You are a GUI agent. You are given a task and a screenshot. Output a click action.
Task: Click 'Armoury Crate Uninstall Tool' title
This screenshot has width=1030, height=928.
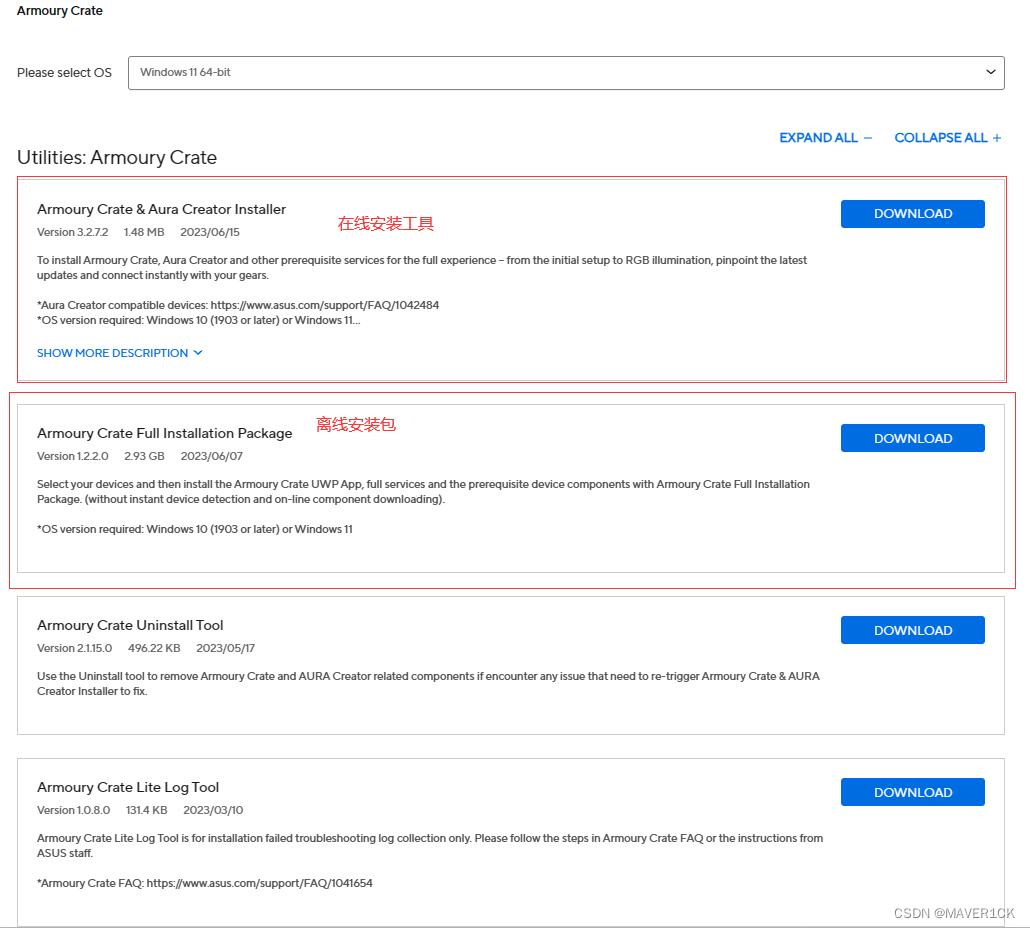pyautogui.click(x=130, y=625)
